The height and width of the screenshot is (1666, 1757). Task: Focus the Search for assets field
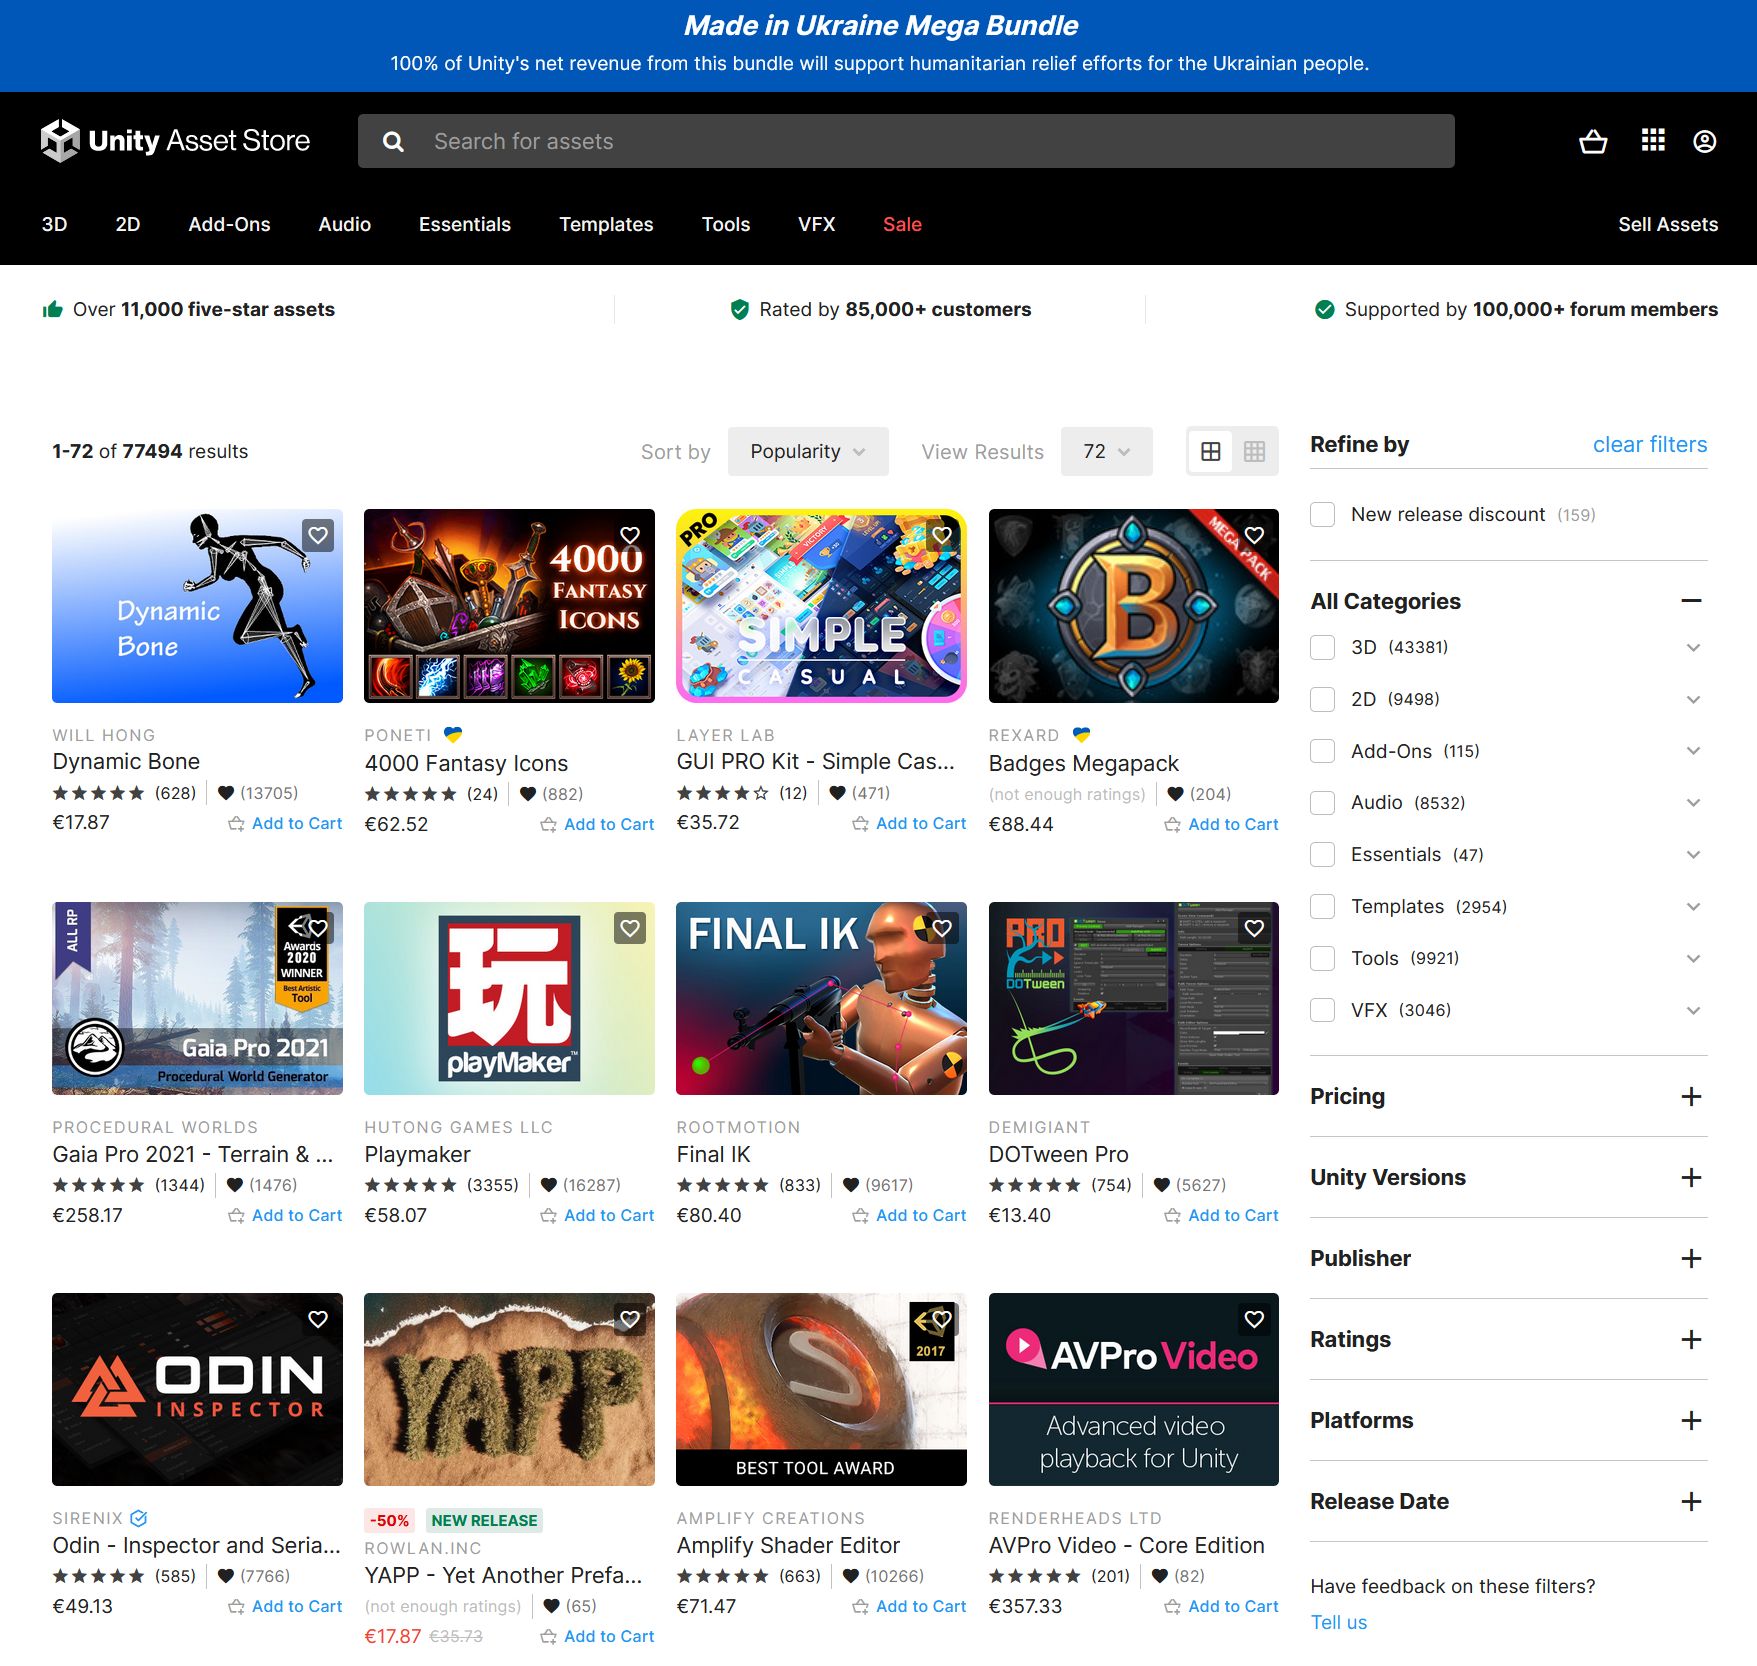click(906, 141)
